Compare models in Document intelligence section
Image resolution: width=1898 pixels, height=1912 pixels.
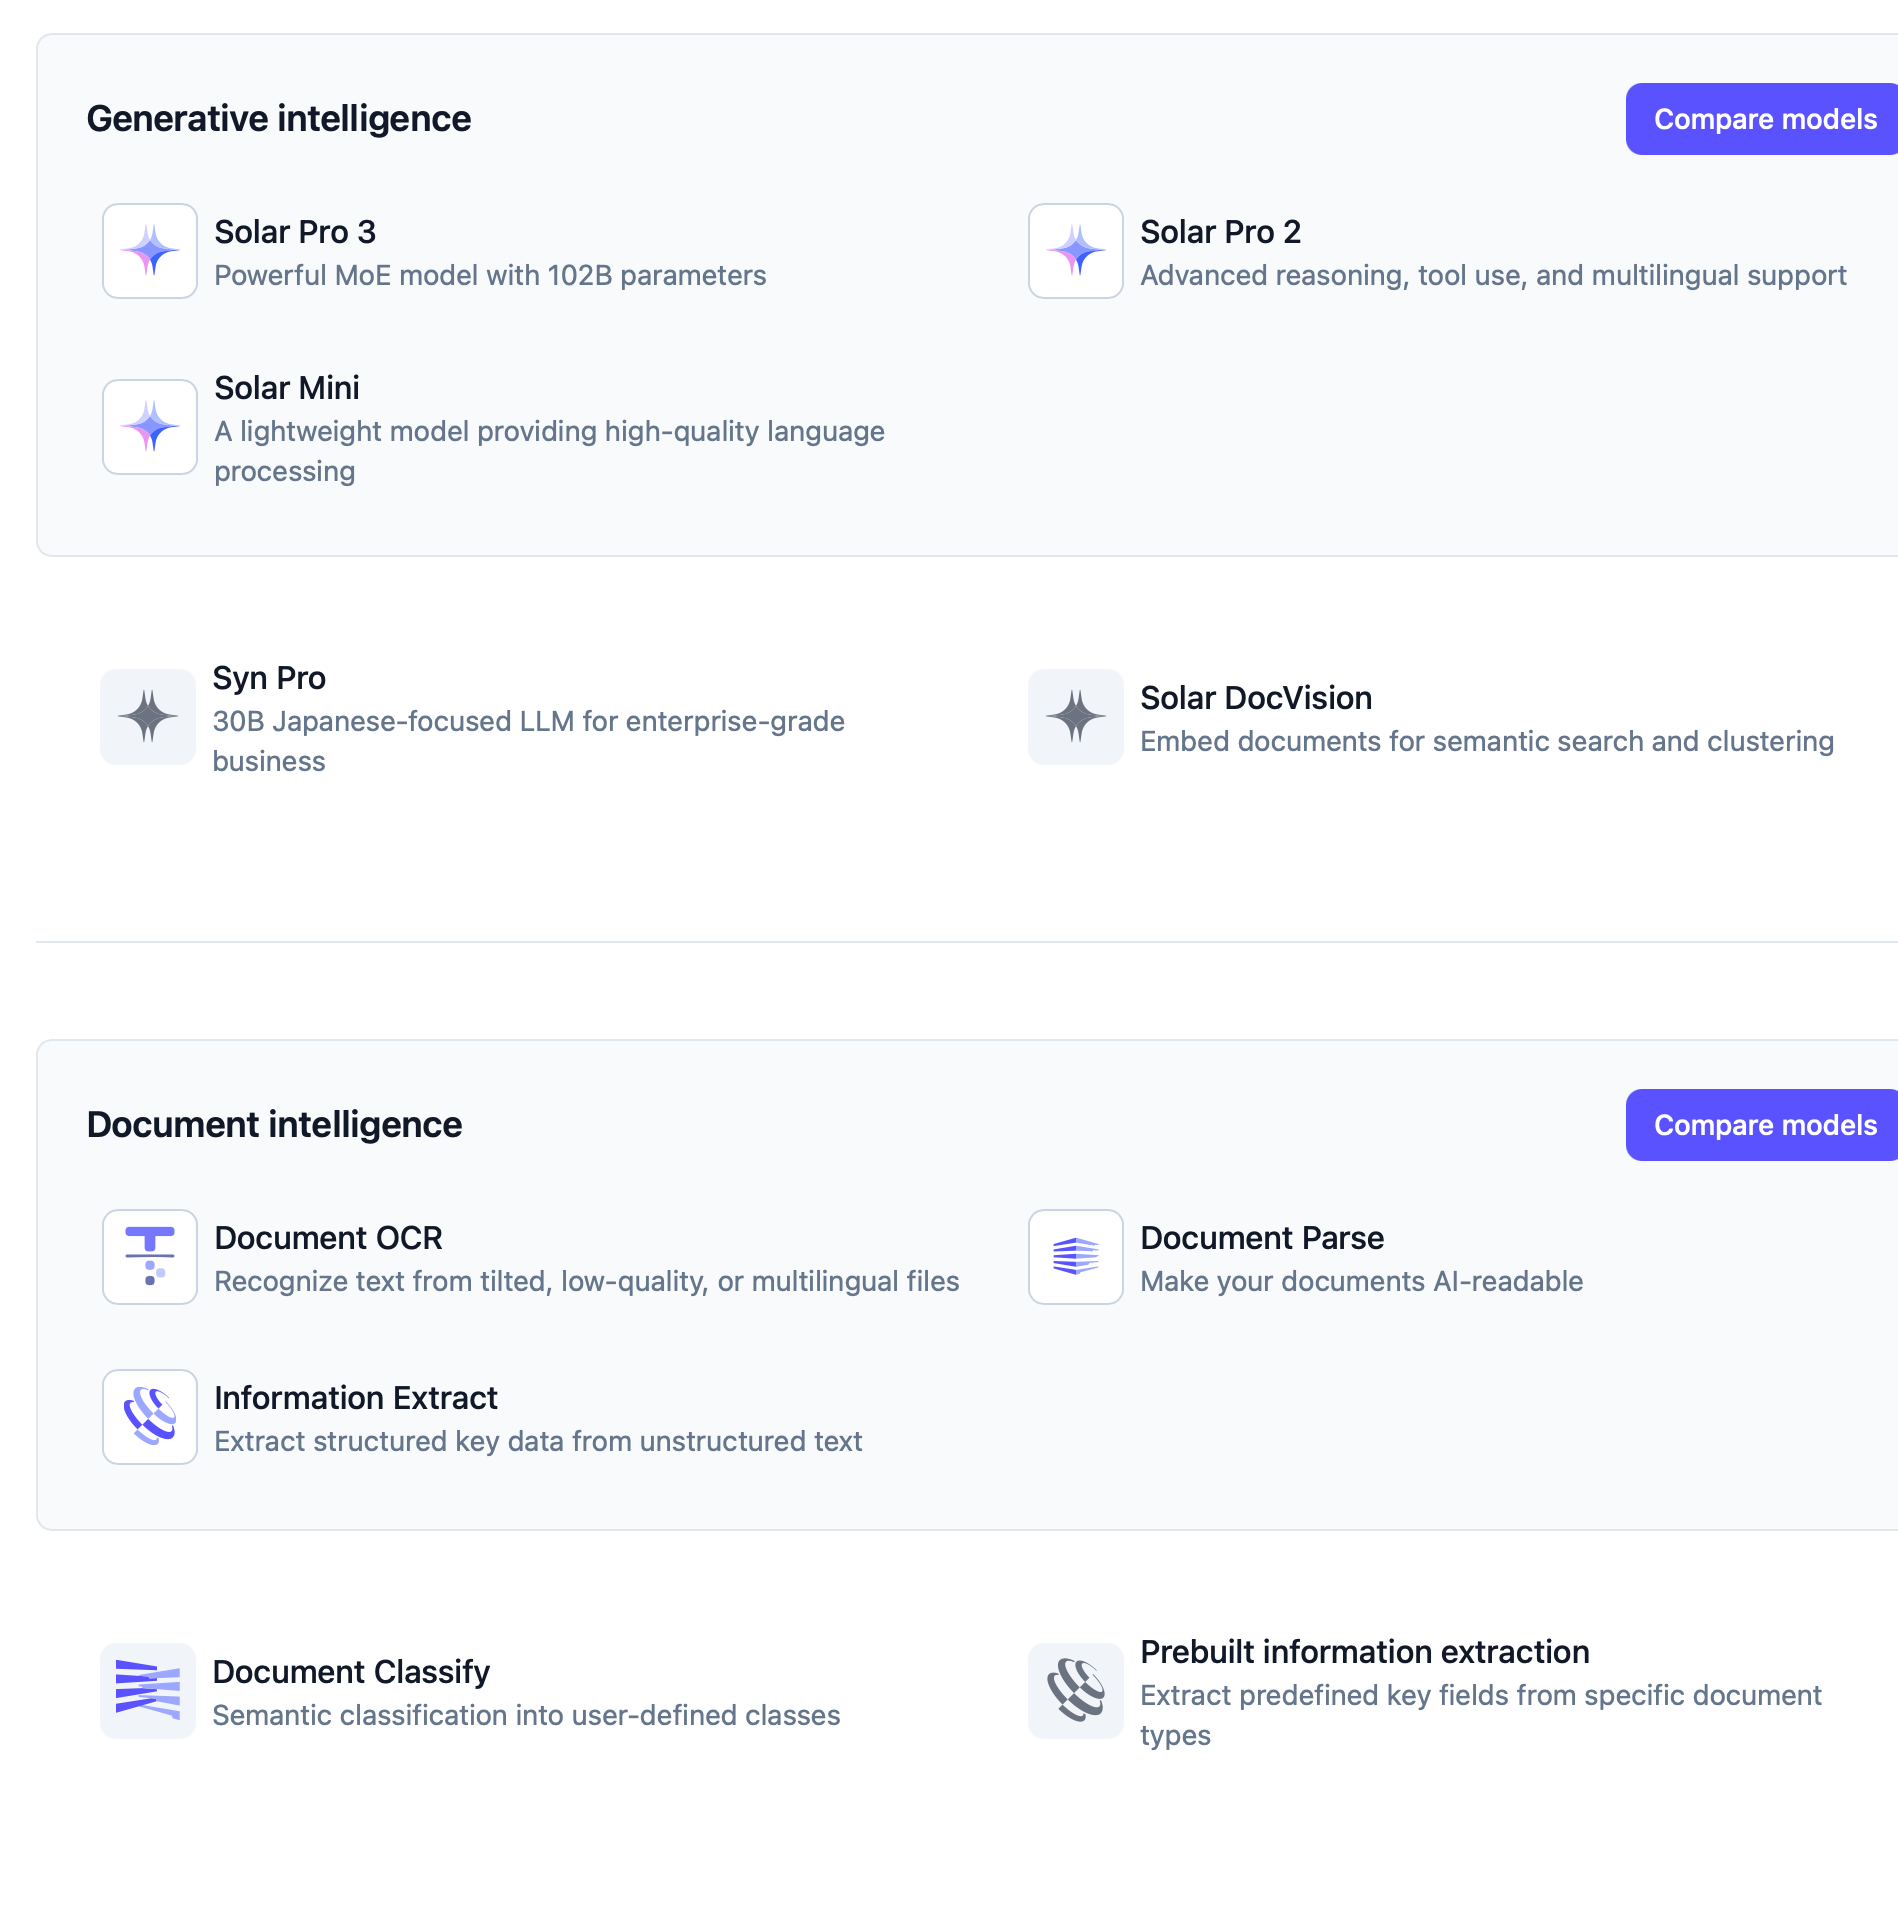pos(1764,1125)
